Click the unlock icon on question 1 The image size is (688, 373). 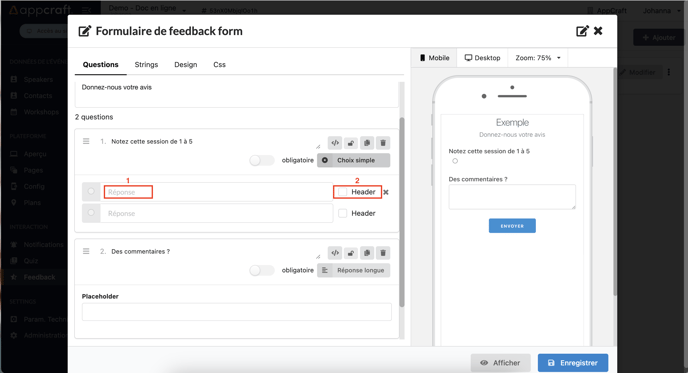pyautogui.click(x=351, y=143)
